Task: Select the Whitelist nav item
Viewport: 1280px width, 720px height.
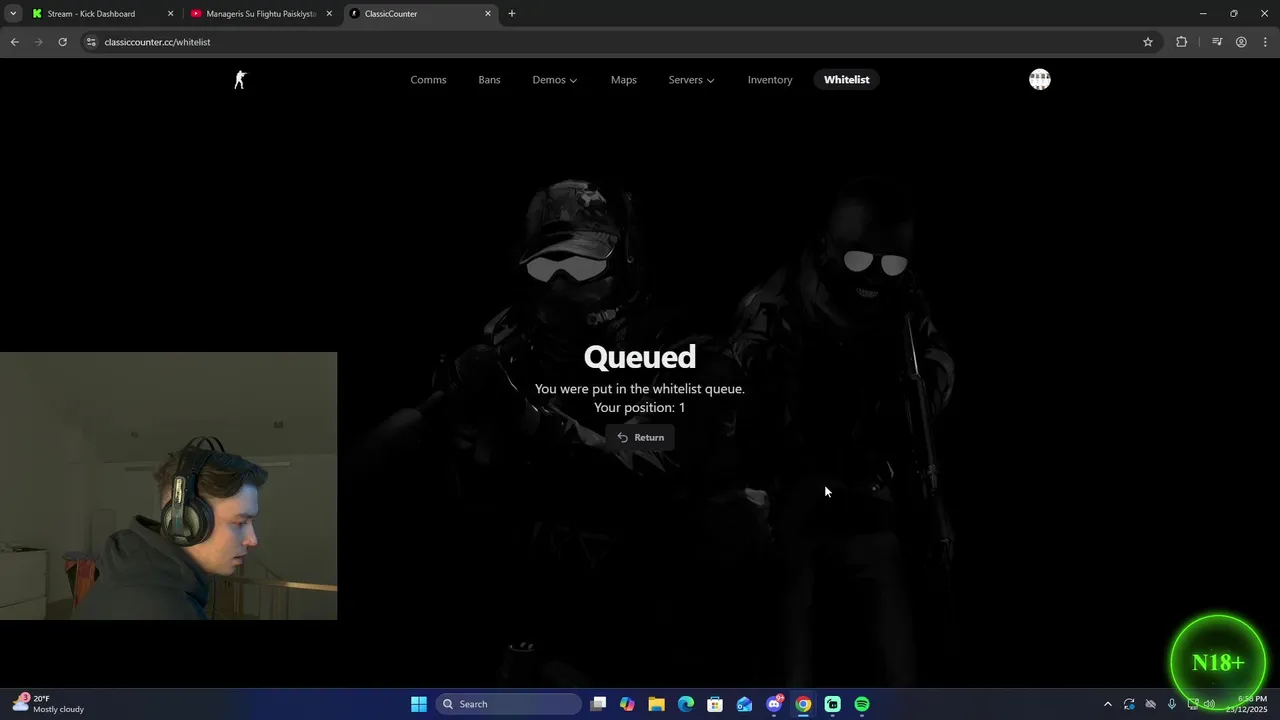Action: coord(847,80)
